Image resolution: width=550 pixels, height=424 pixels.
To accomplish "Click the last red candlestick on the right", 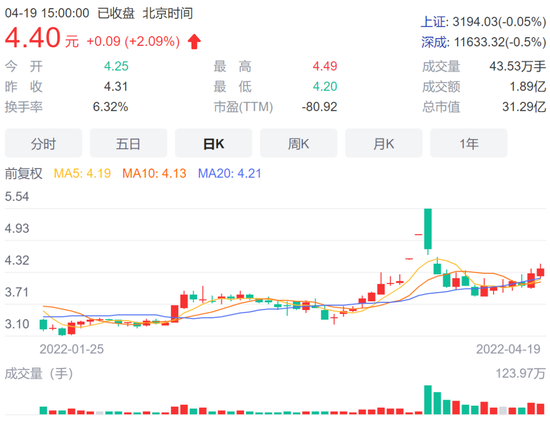I will 541,271.
